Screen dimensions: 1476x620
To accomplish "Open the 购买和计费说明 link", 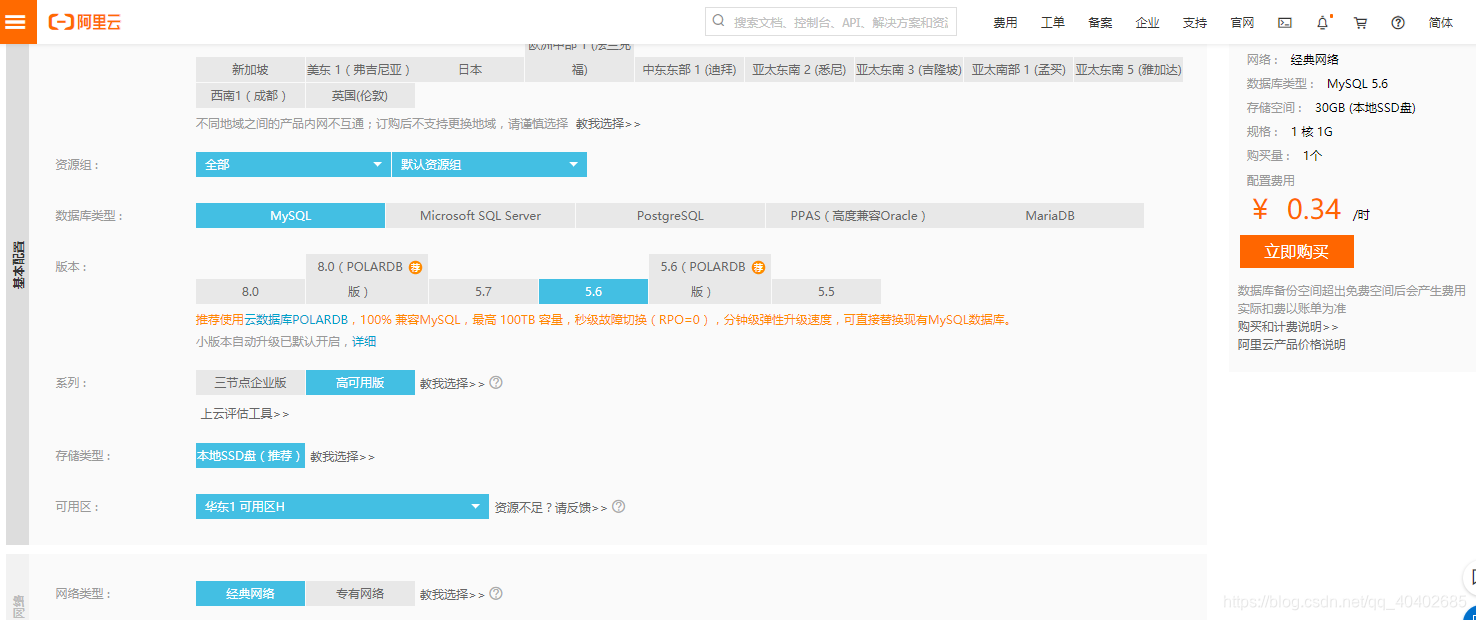I will (1283, 325).
